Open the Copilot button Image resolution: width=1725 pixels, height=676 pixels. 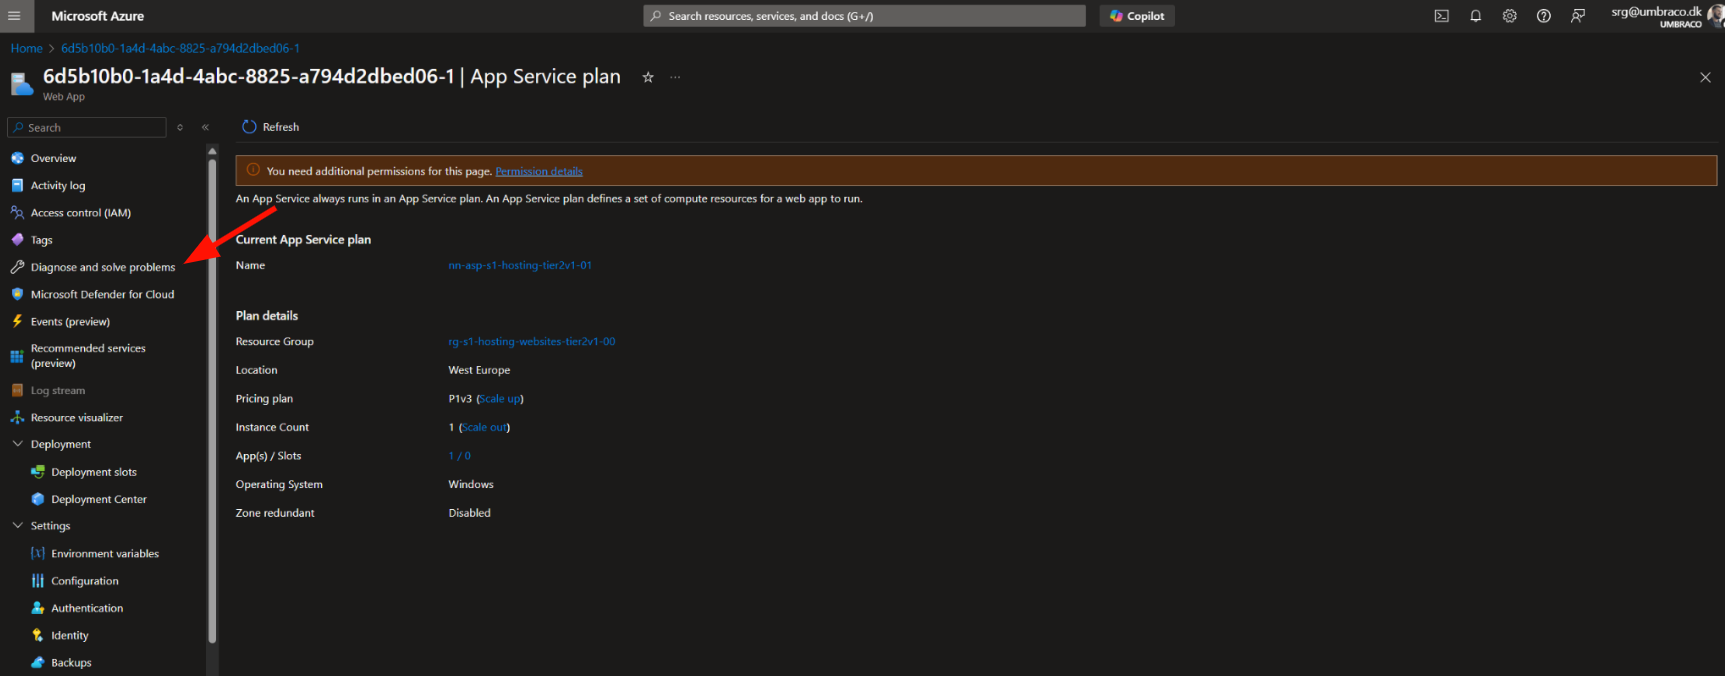[x=1137, y=16]
